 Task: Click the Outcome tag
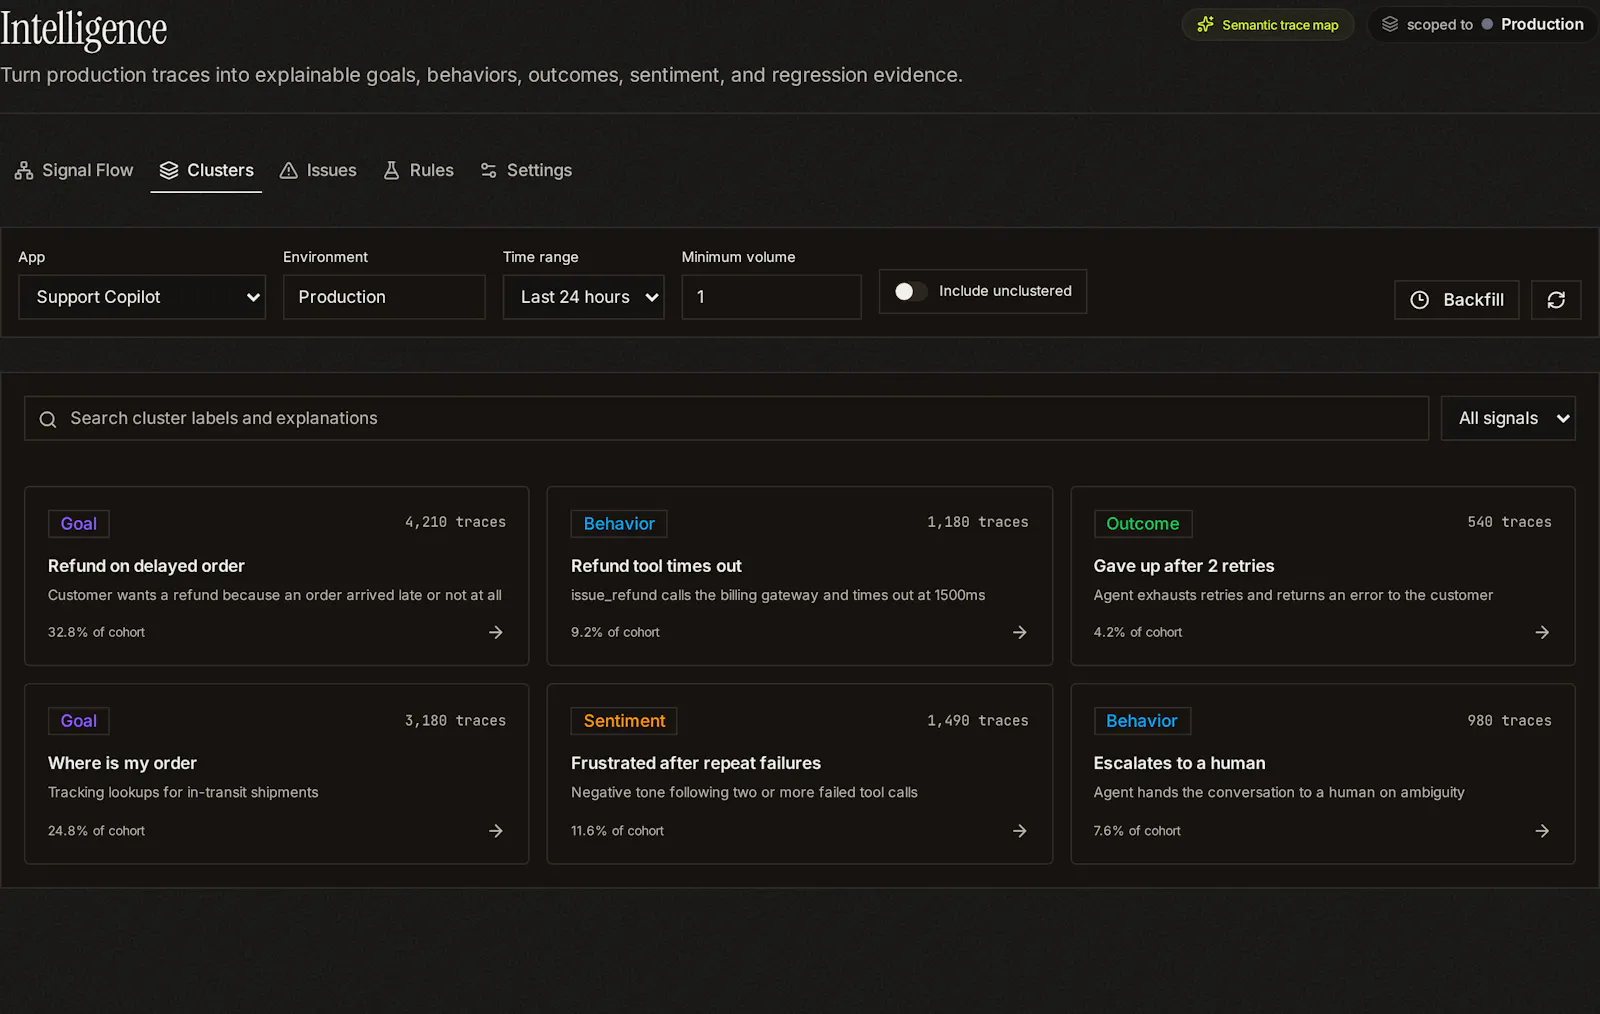coord(1143,524)
